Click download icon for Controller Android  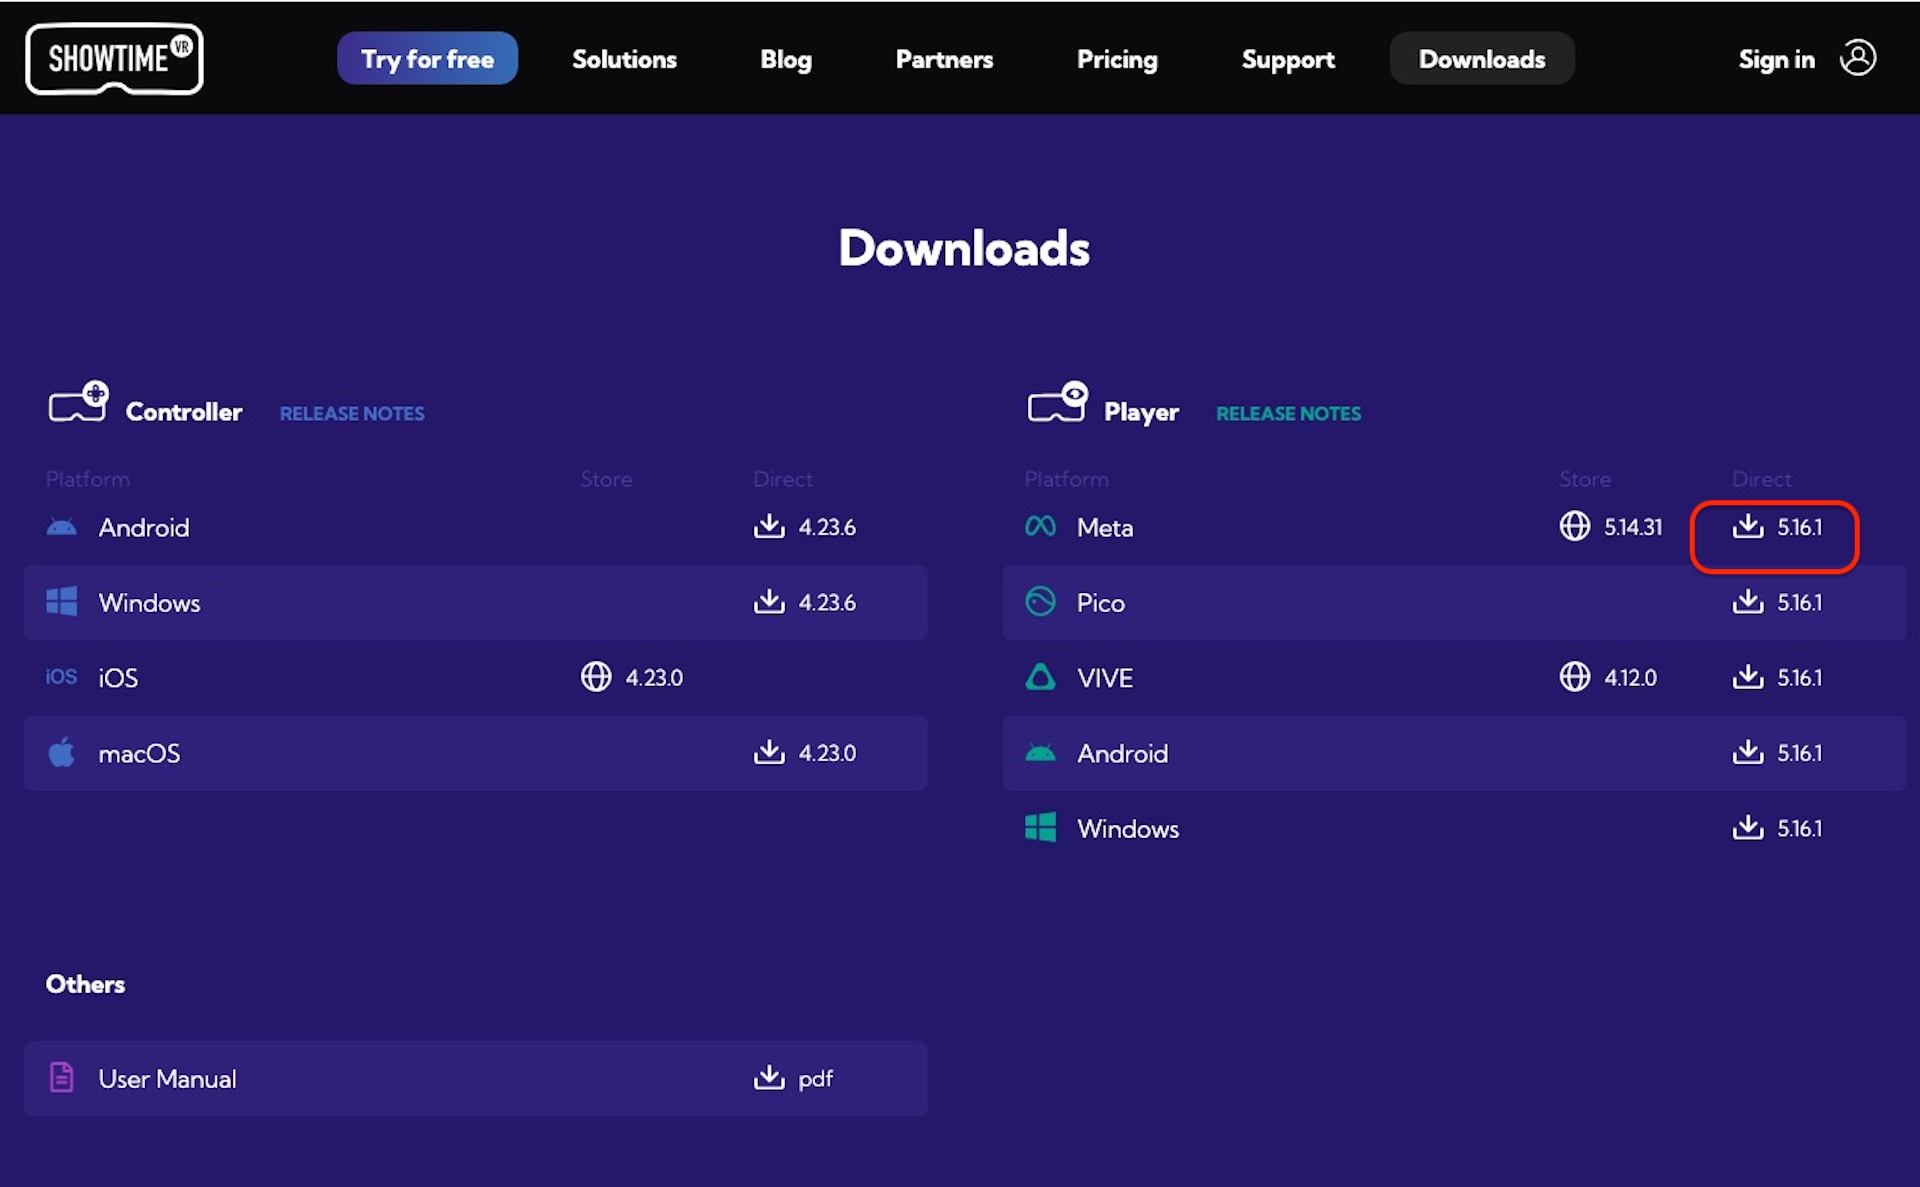click(x=769, y=526)
